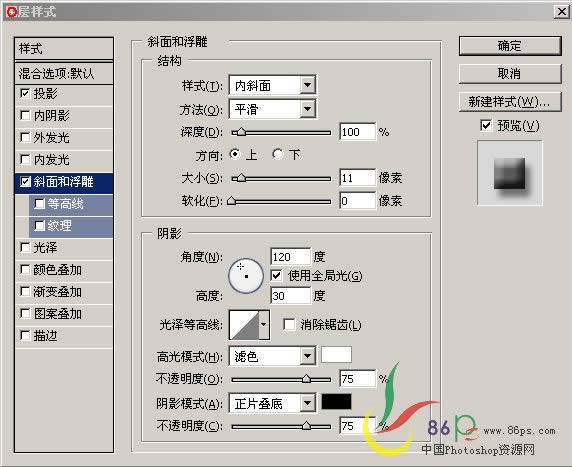The image size is (572, 467).
Task: Click the 大小 (Size) input field
Action: coord(357,178)
